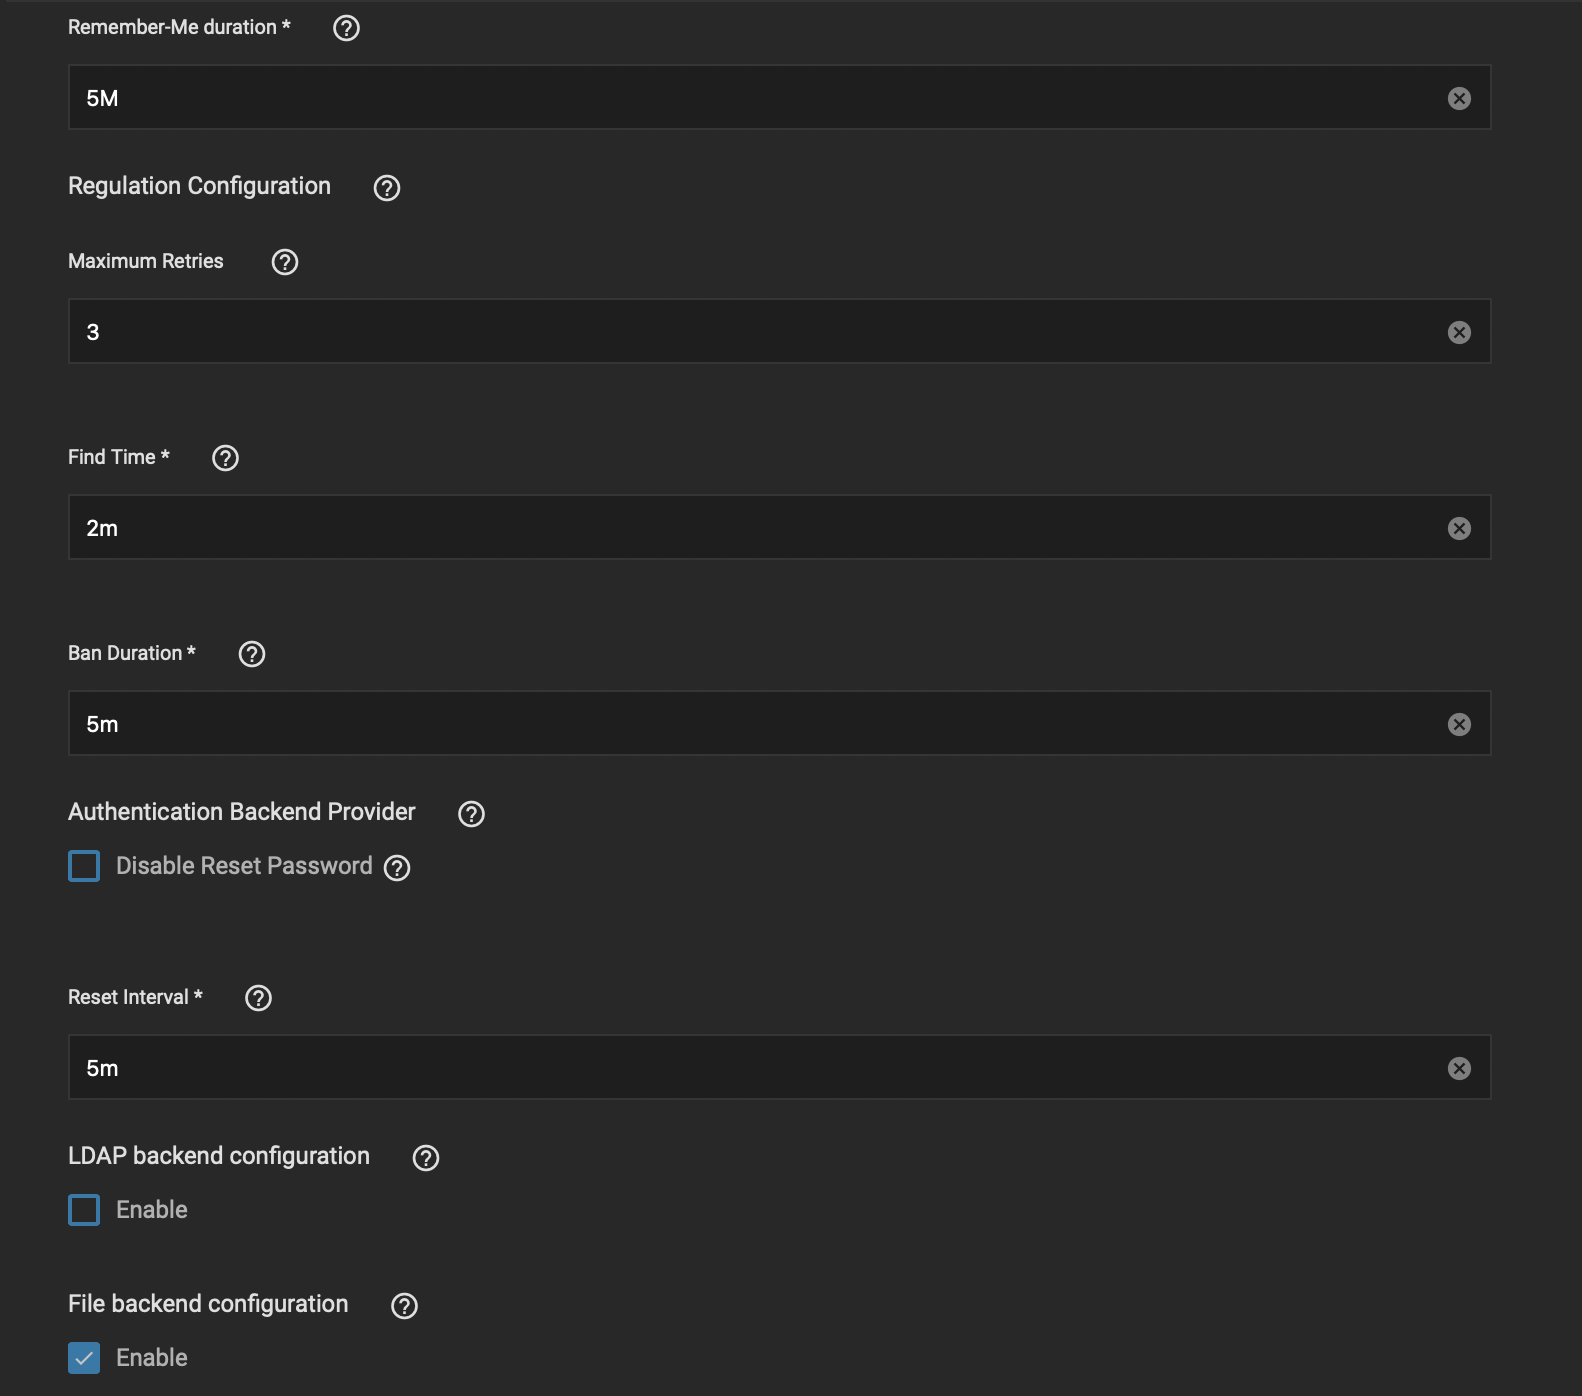Clear the Remember-Me duration field
Viewport: 1582px width, 1396px height.
(x=1458, y=97)
